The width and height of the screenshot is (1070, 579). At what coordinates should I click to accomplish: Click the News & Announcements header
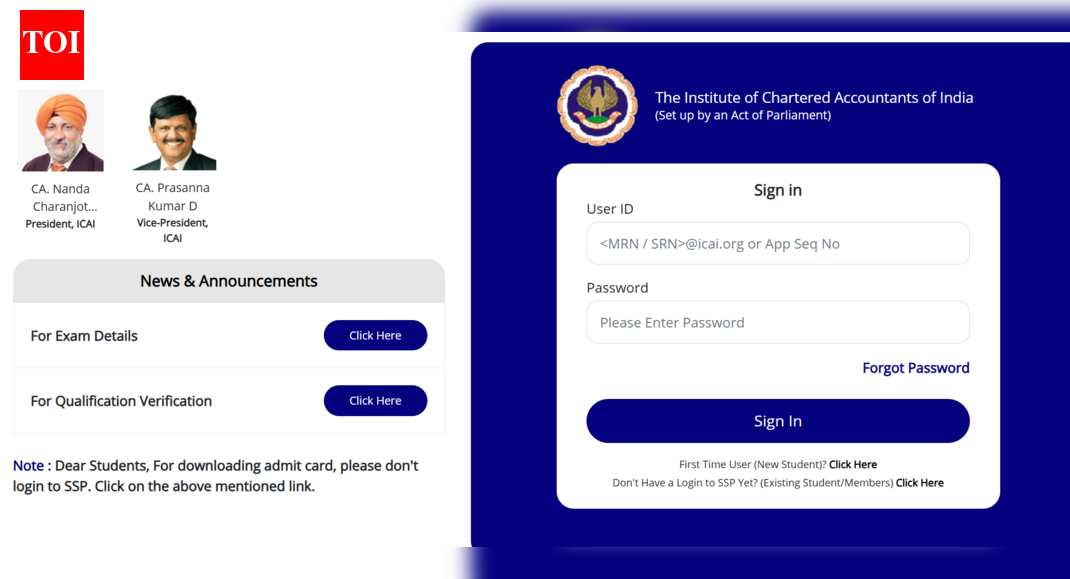click(x=228, y=281)
